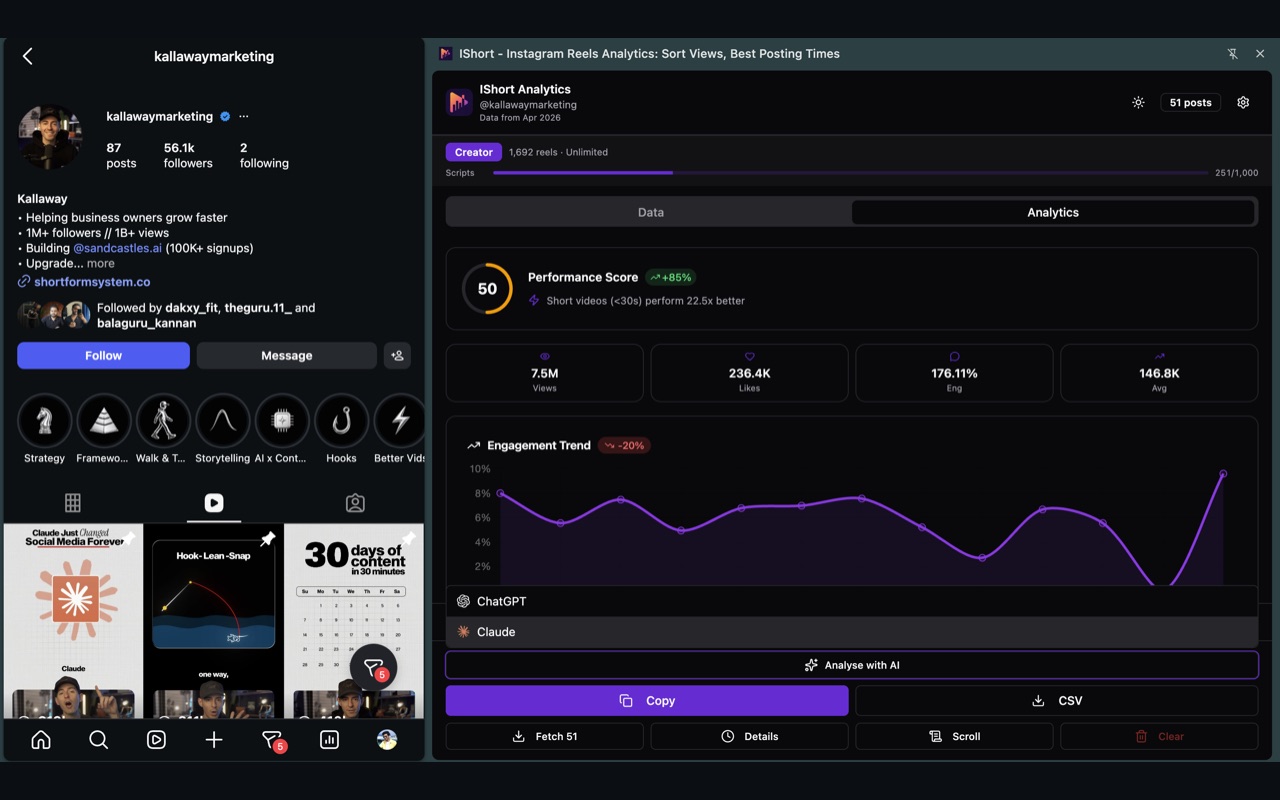
Task: Switch to the Data tab
Action: pos(650,212)
